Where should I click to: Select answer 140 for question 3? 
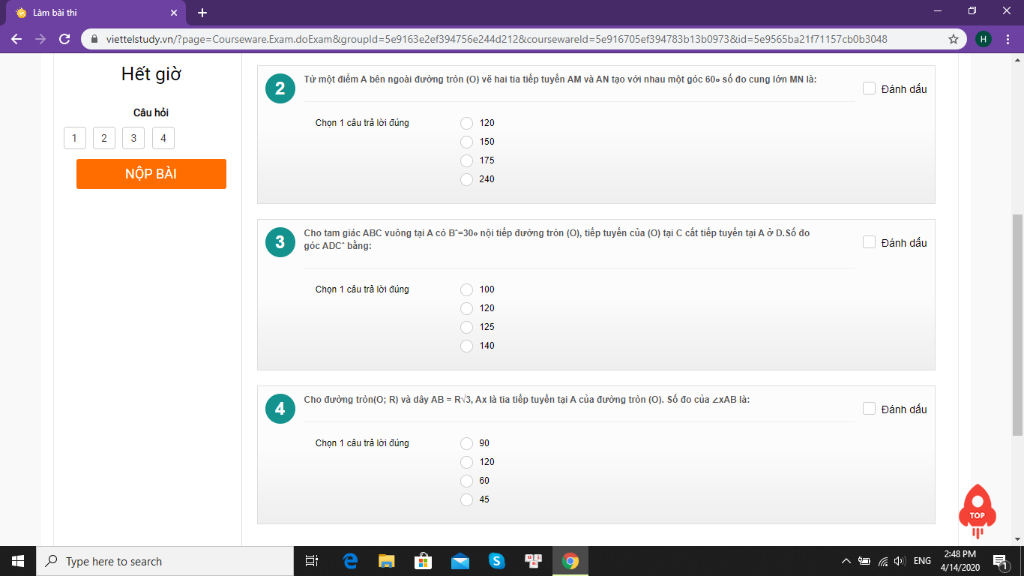click(466, 346)
